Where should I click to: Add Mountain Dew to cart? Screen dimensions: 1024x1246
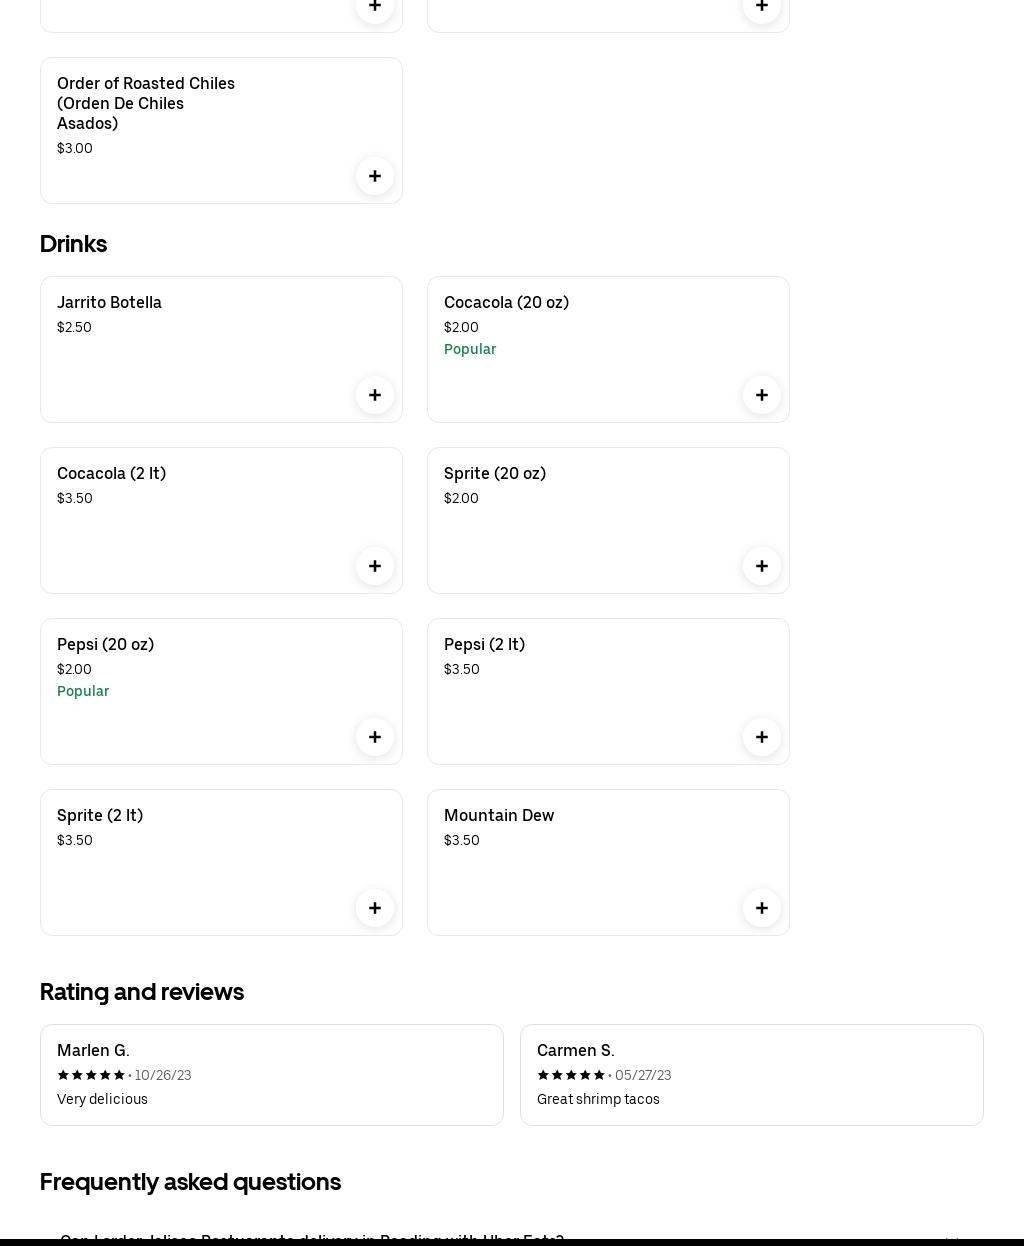[762, 908]
